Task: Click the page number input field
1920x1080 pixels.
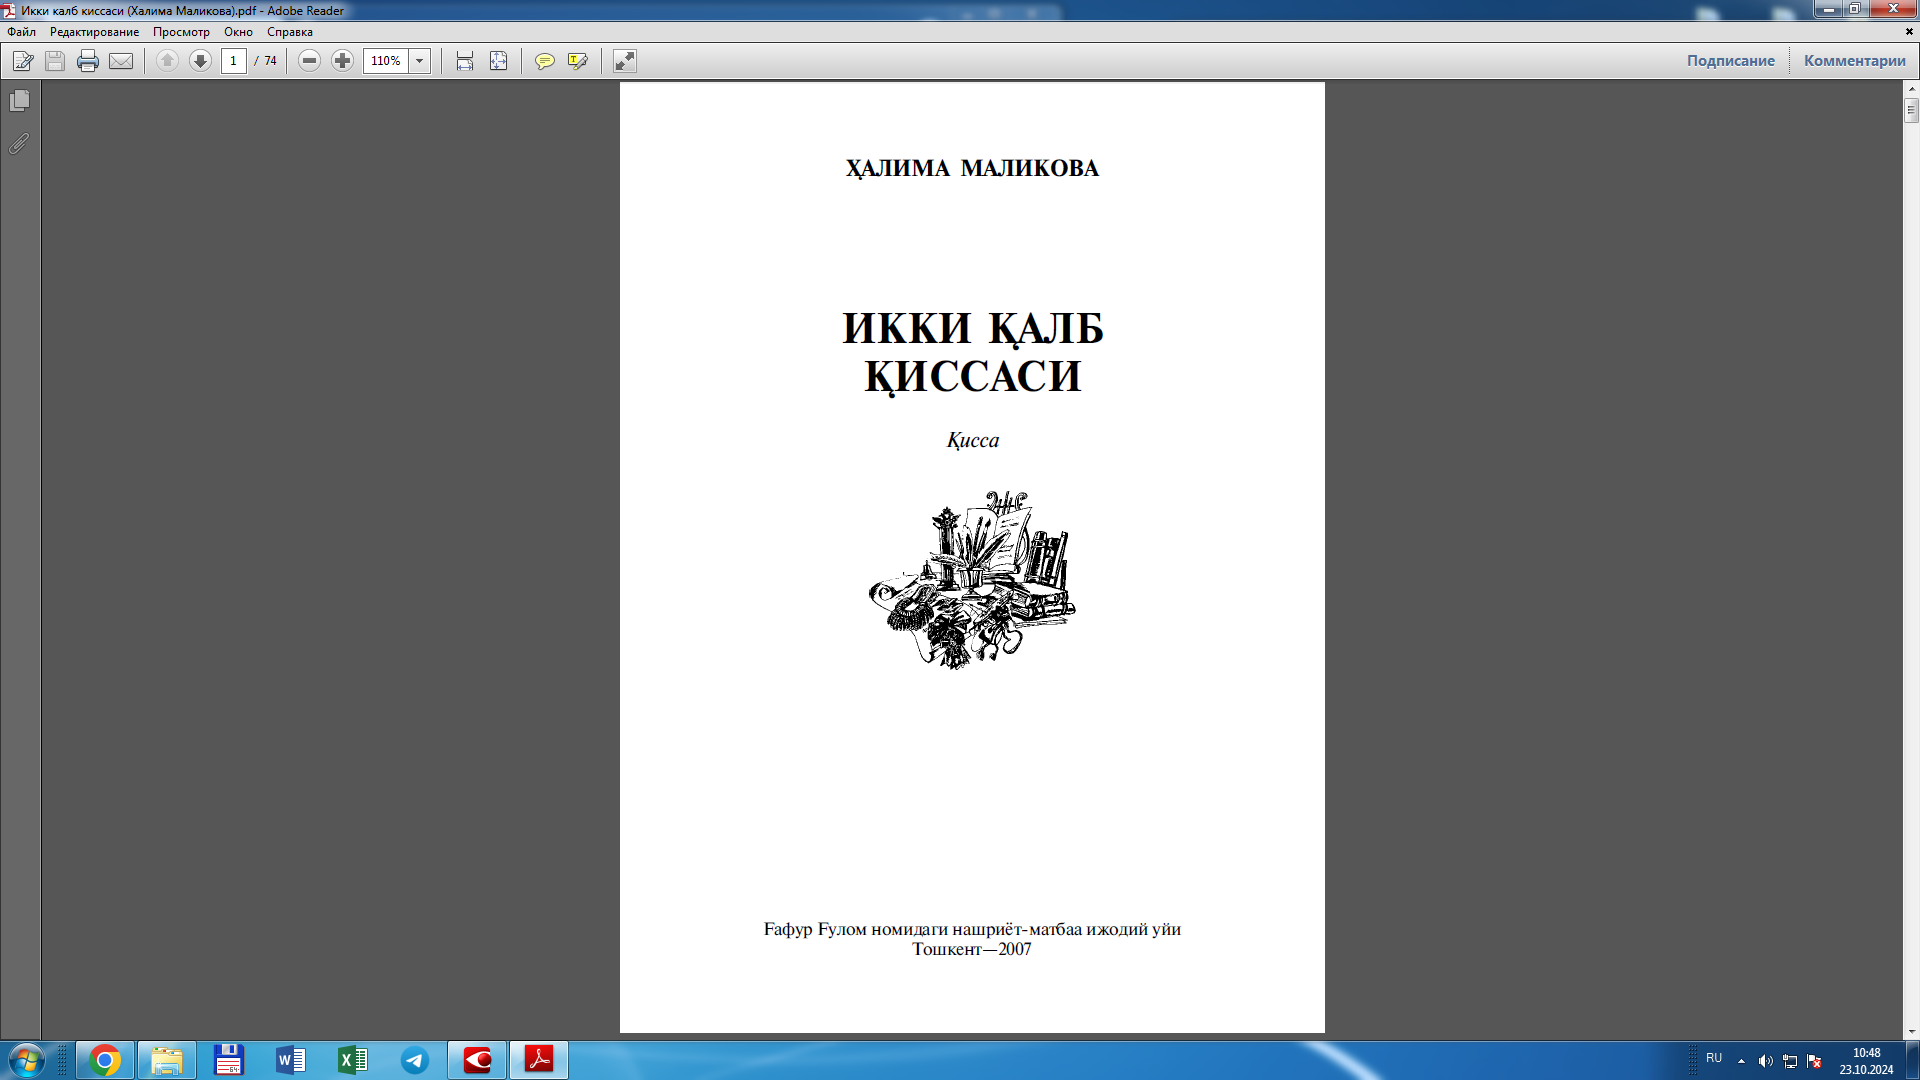Action: [x=234, y=61]
